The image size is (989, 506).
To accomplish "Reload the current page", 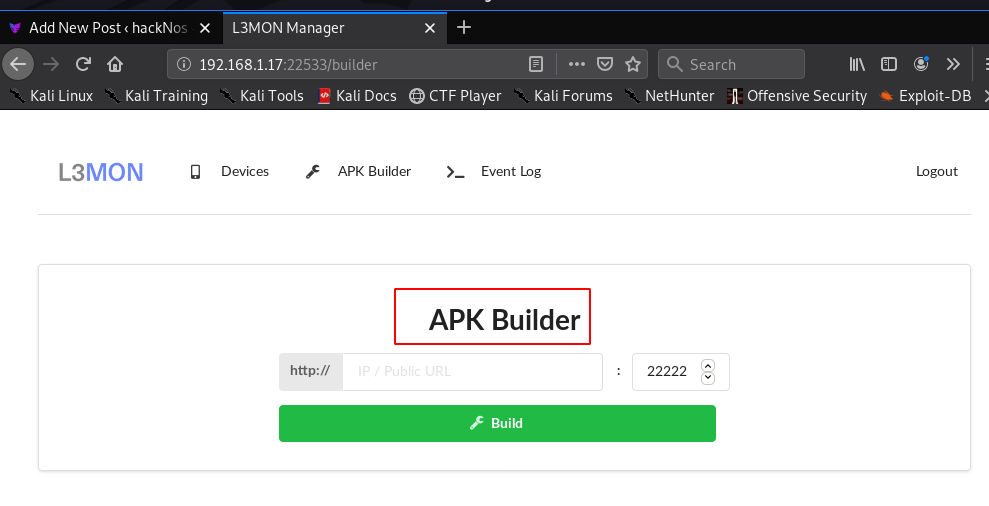I will [x=83, y=64].
